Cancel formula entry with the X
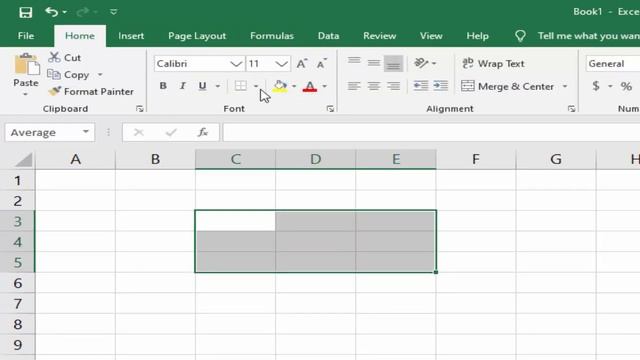The image size is (640, 360). [x=139, y=132]
